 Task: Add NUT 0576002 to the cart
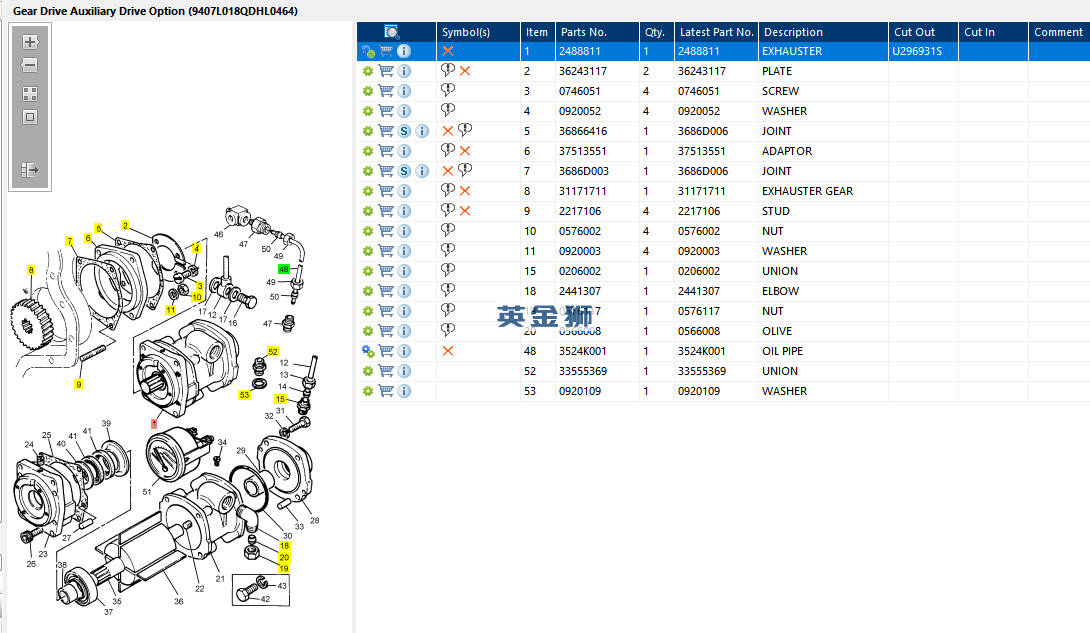(386, 231)
